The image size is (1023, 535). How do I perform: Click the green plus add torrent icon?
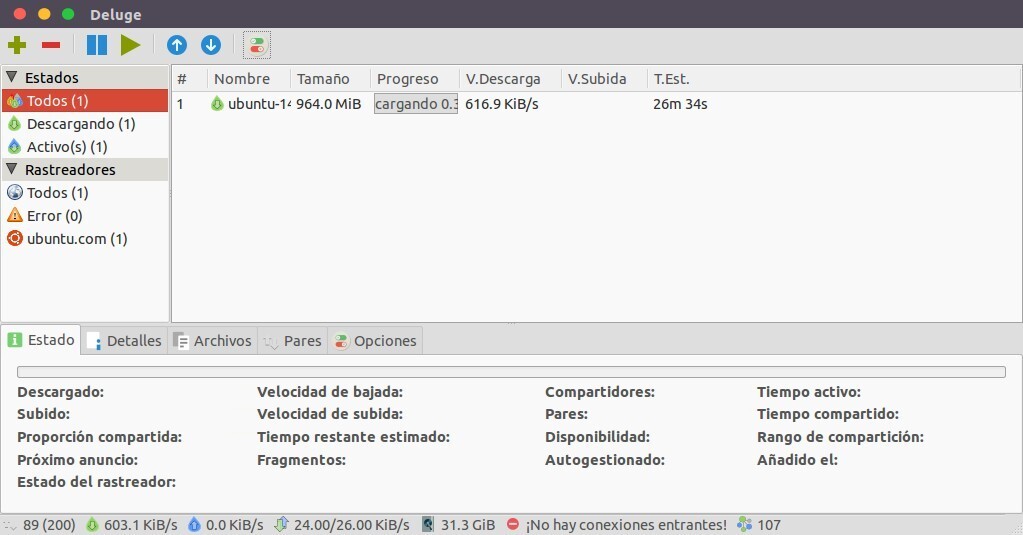click(17, 45)
